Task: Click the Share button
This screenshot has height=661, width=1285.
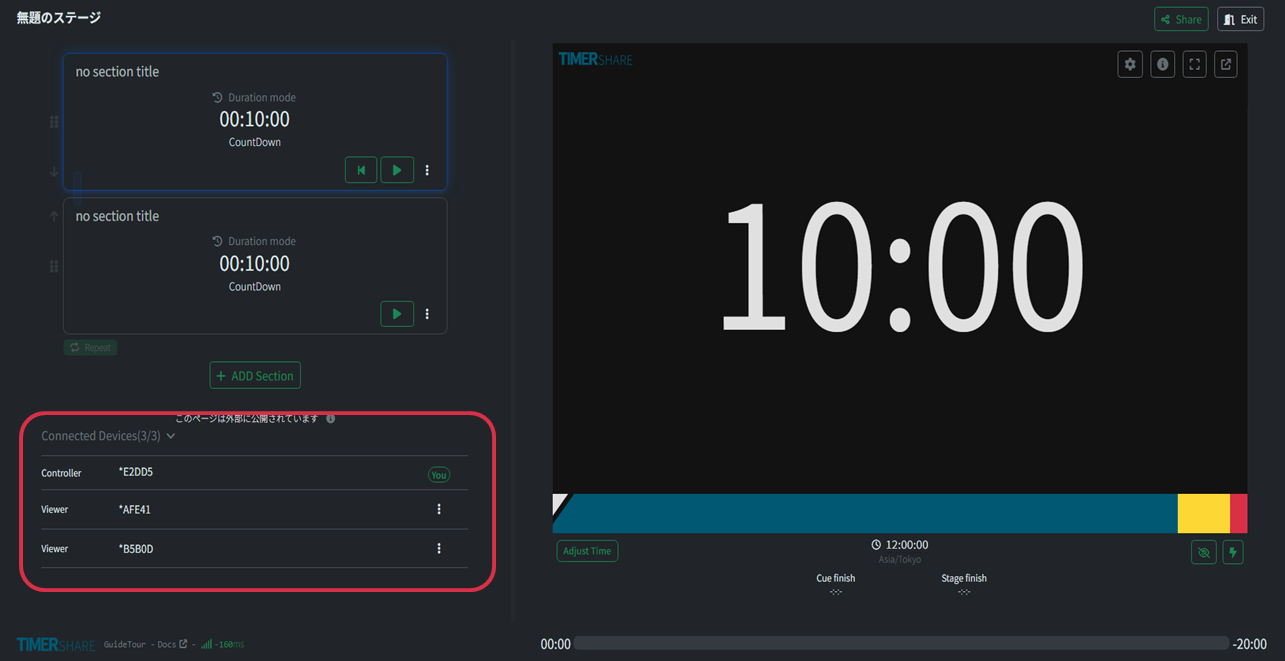Action: [x=1181, y=19]
